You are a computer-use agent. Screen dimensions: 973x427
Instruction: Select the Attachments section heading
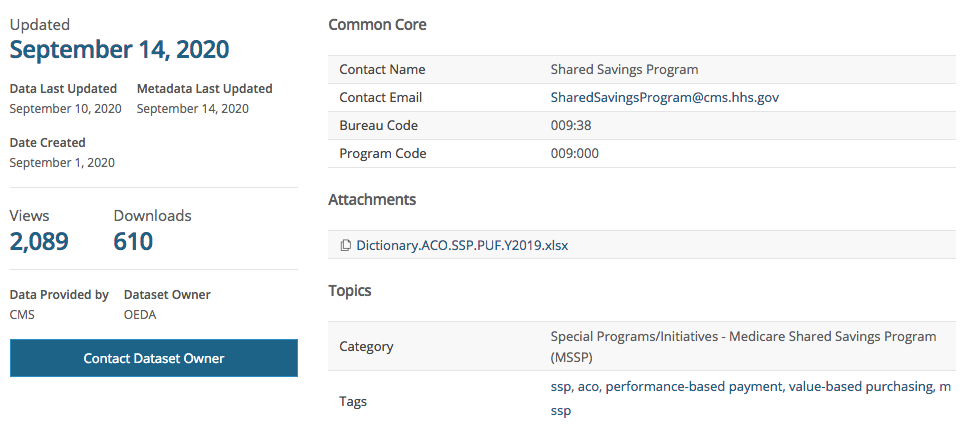coord(372,200)
